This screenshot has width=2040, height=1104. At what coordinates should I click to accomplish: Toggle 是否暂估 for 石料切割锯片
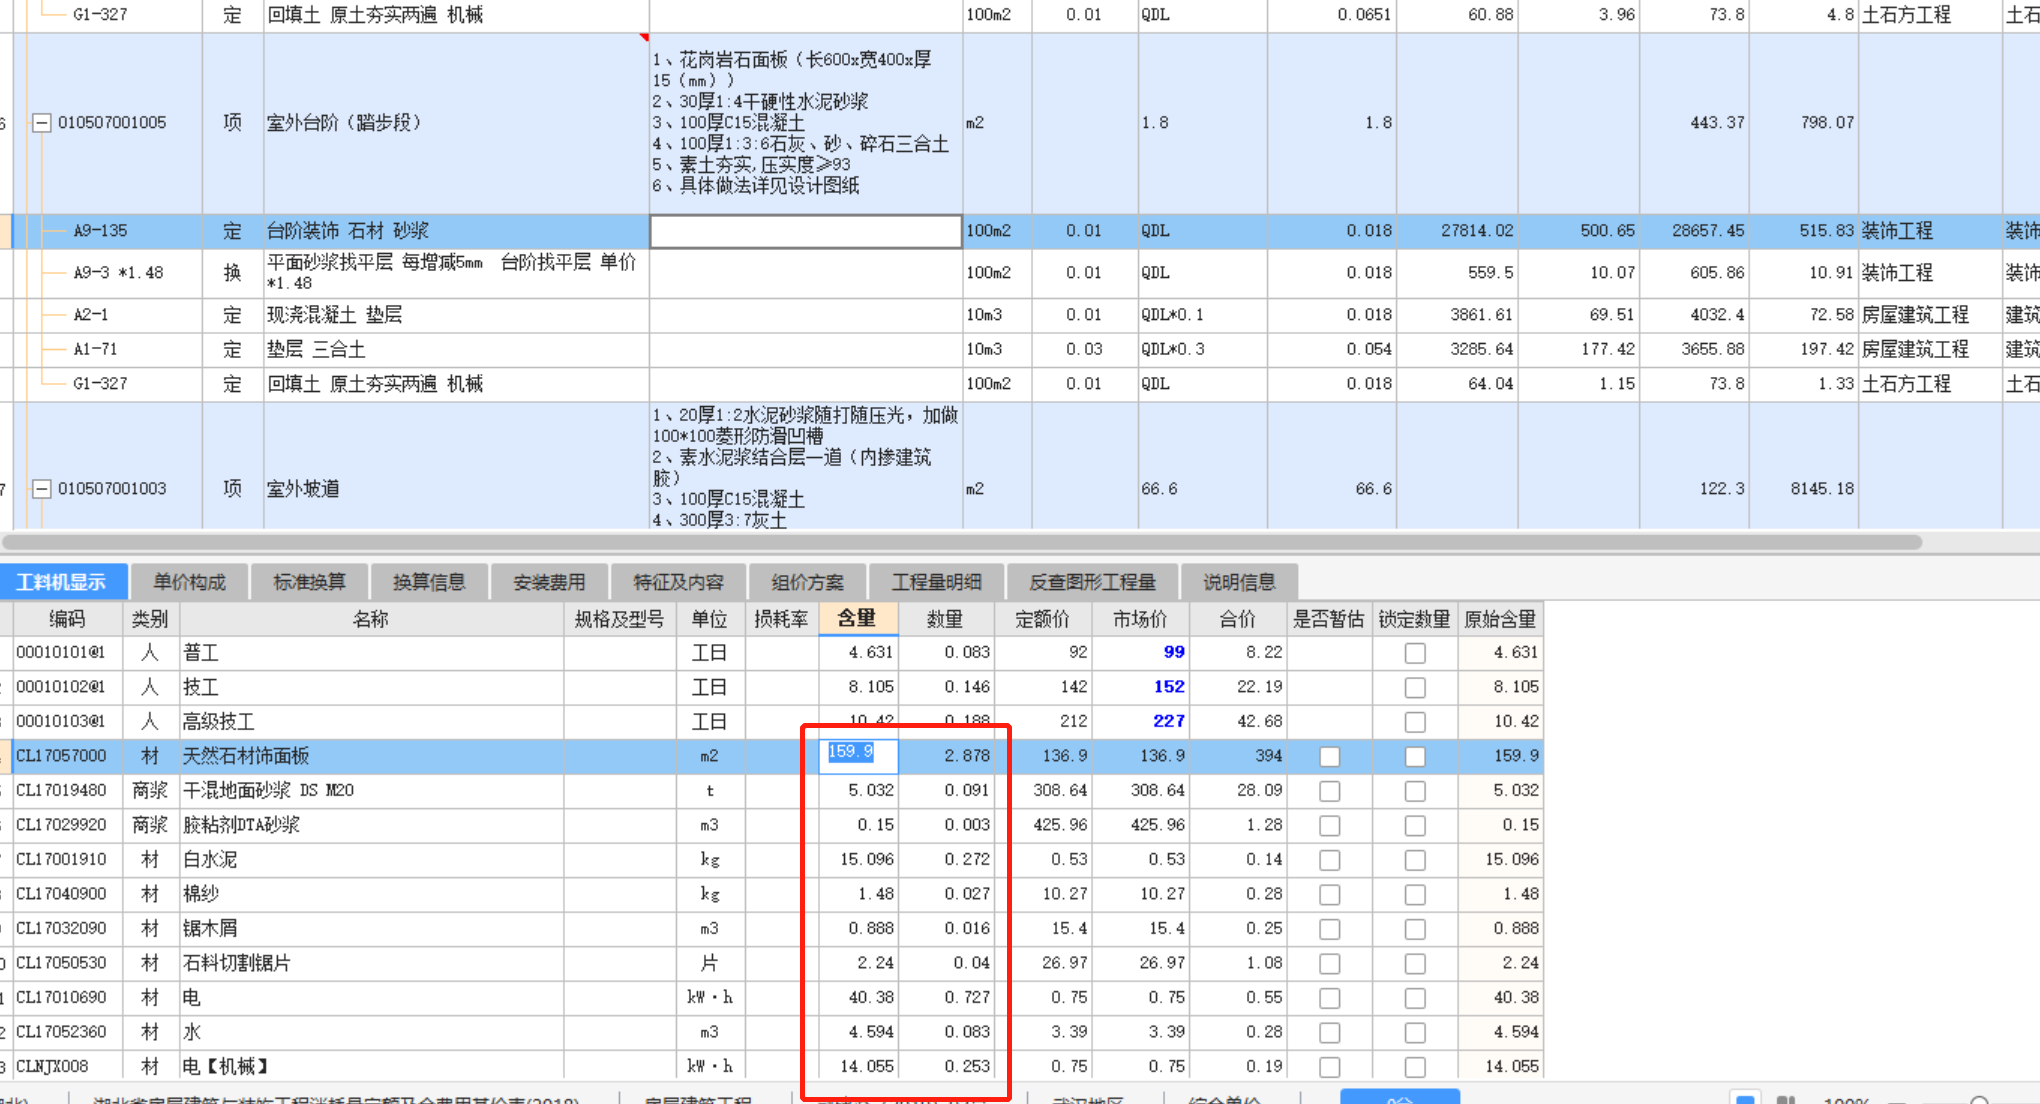(1329, 964)
